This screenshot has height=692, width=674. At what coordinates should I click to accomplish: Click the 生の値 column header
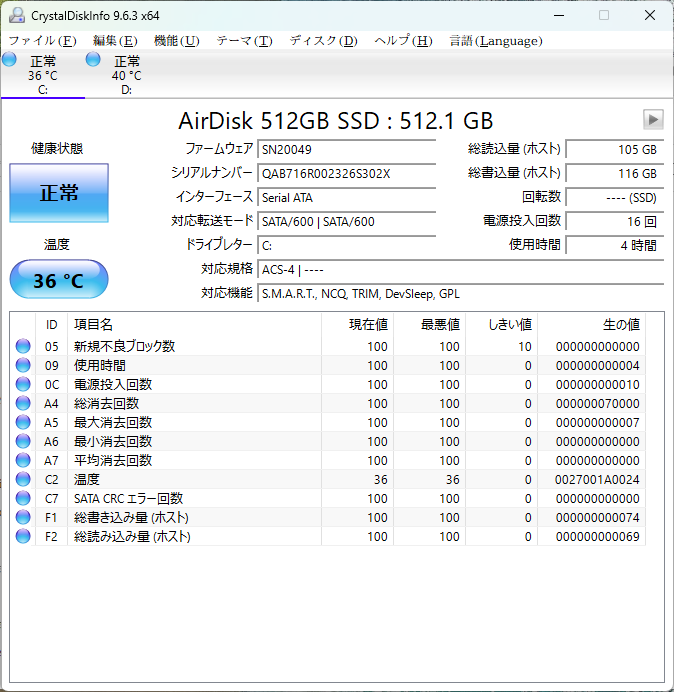click(x=591, y=325)
